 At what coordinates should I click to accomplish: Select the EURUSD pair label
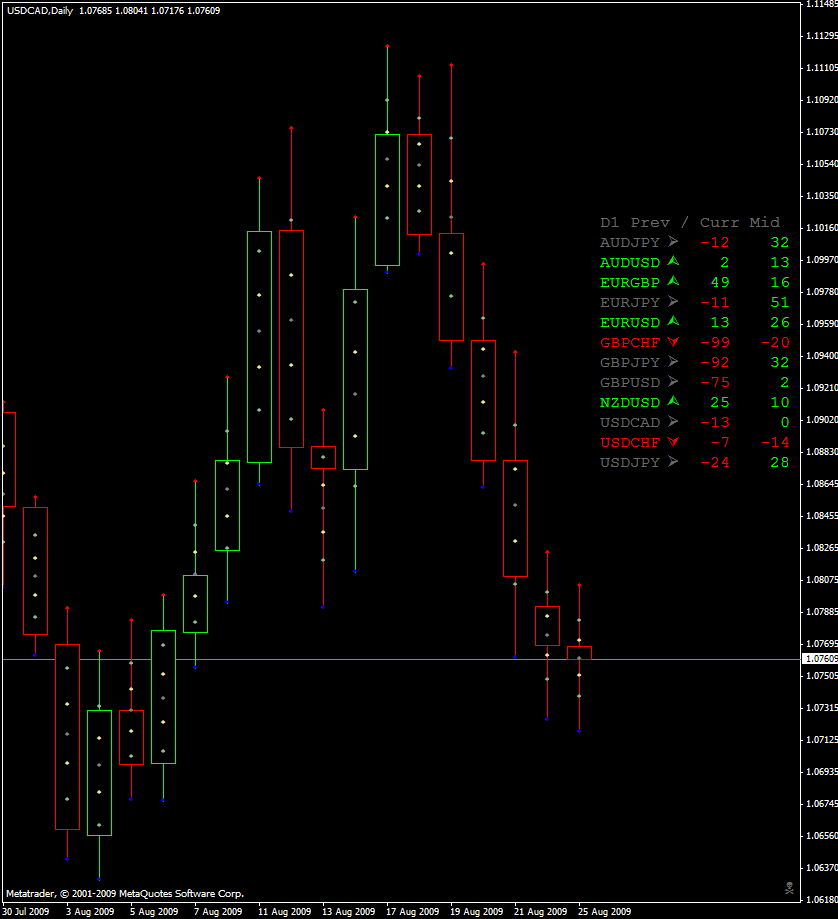[630, 322]
